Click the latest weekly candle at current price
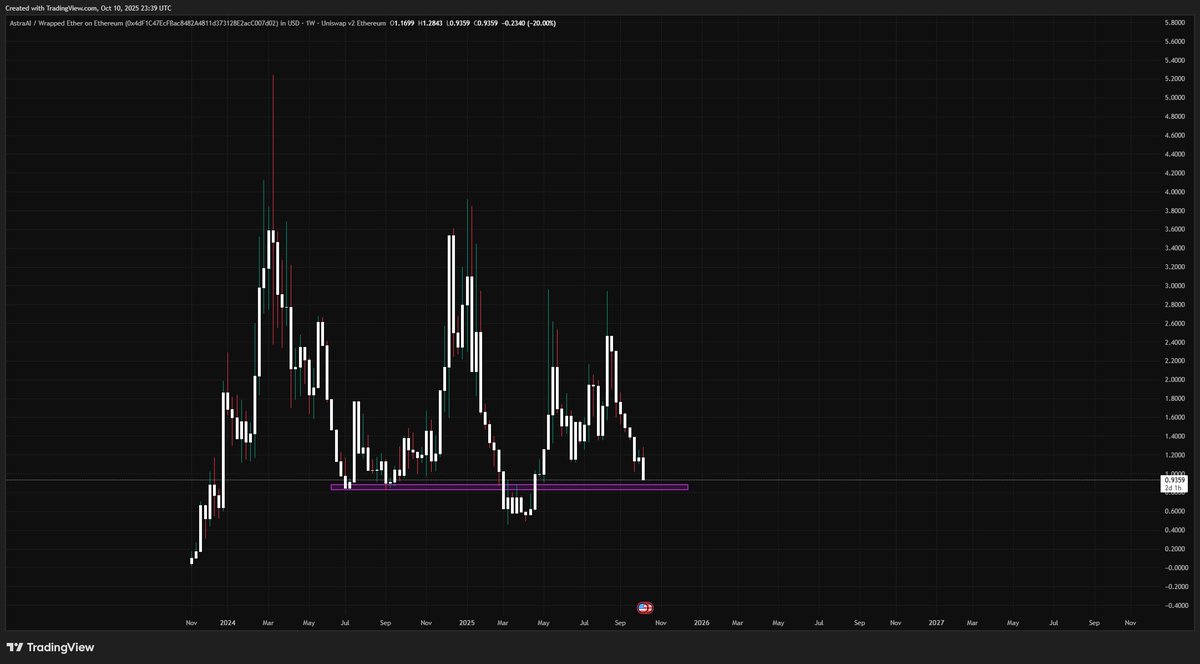 pos(644,468)
